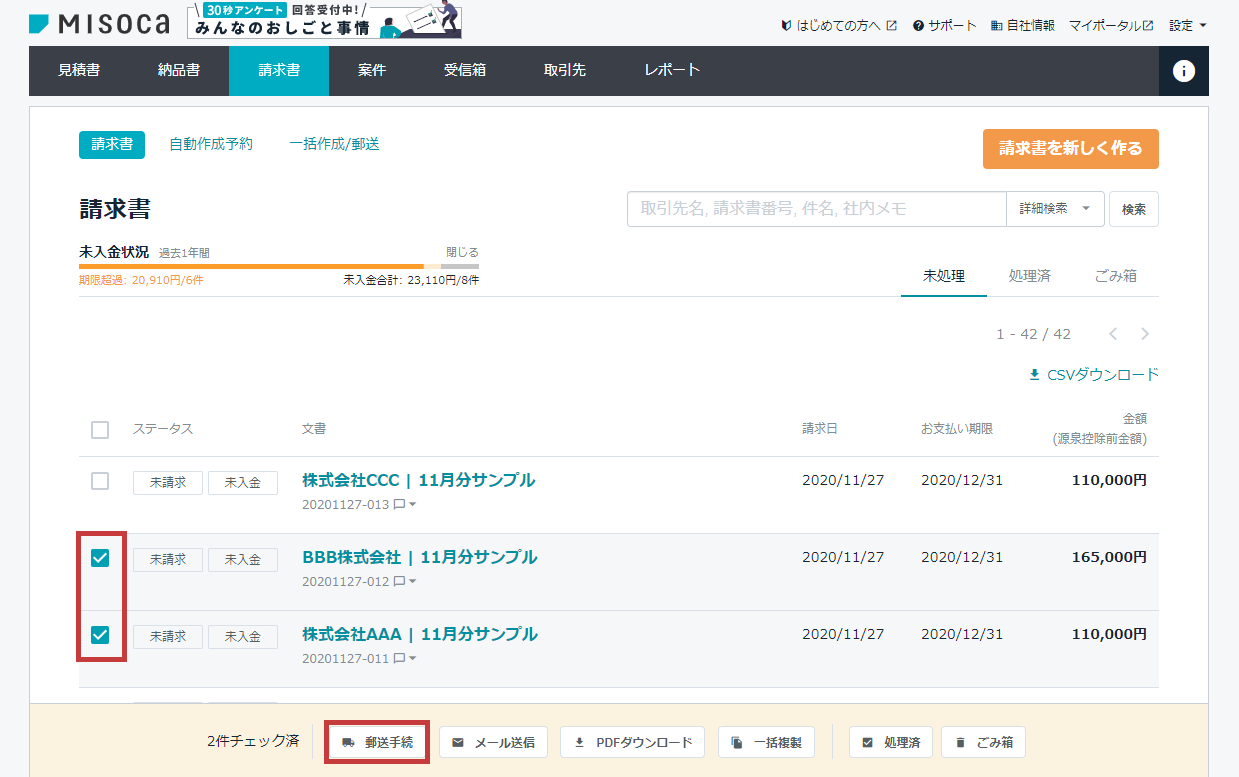The width and height of the screenshot is (1239, 777).
Task: Click 未入金 status on 株式会社CCC row
Action: tap(243, 483)
